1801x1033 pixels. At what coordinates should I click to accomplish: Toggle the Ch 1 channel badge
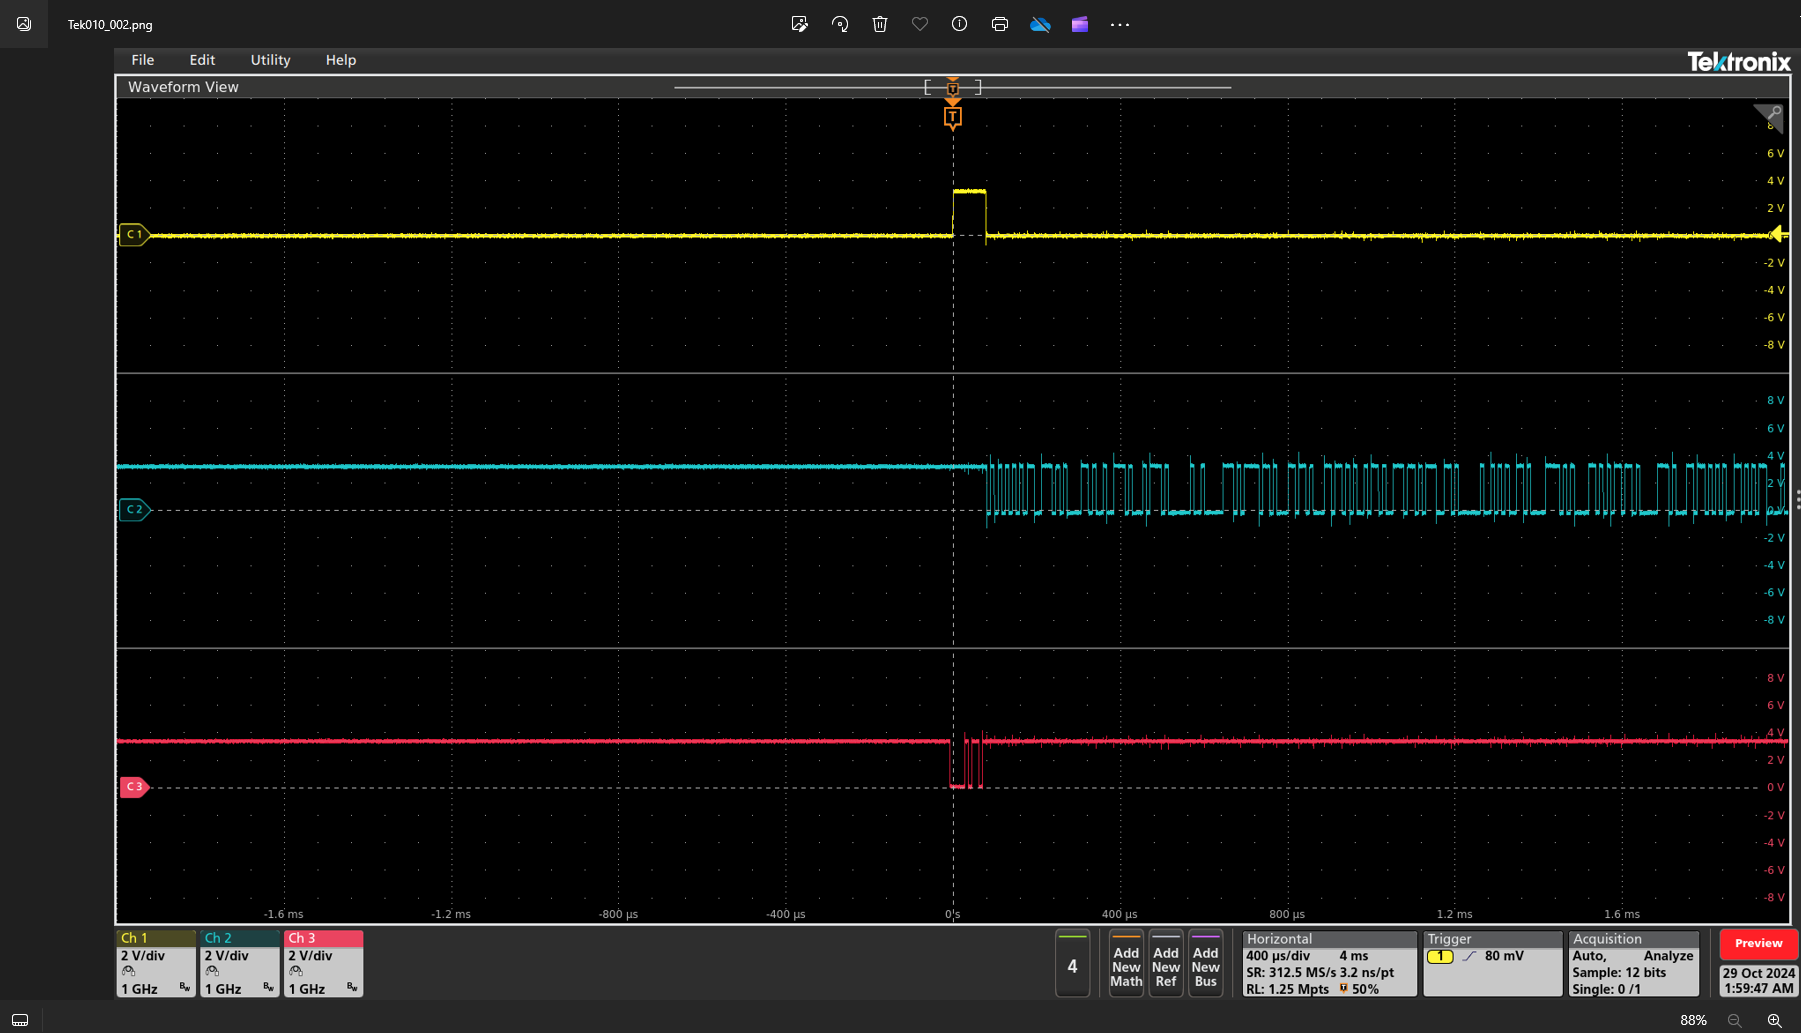155,962
